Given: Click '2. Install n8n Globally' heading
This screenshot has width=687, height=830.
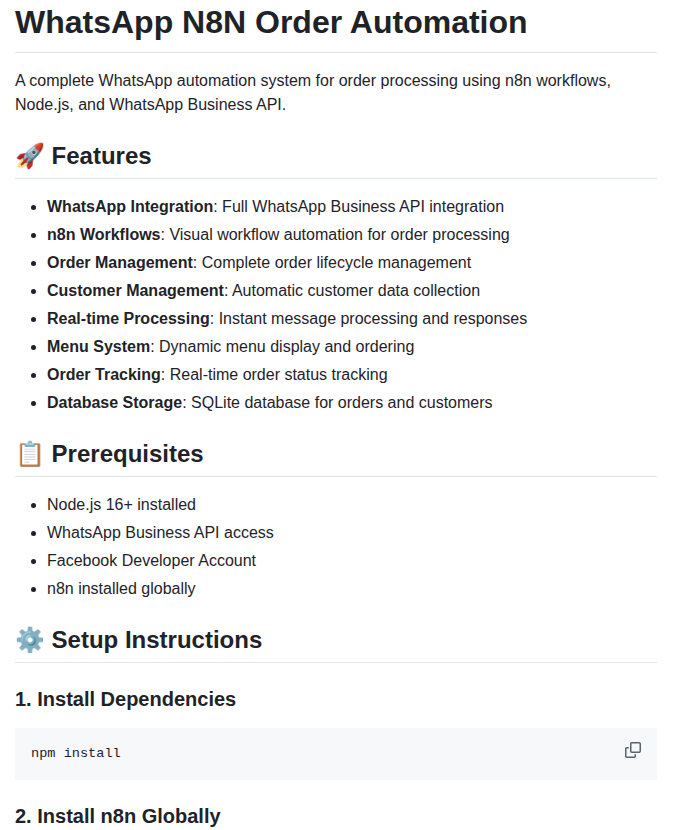Looking at the screenshot, I should (117, 816).
